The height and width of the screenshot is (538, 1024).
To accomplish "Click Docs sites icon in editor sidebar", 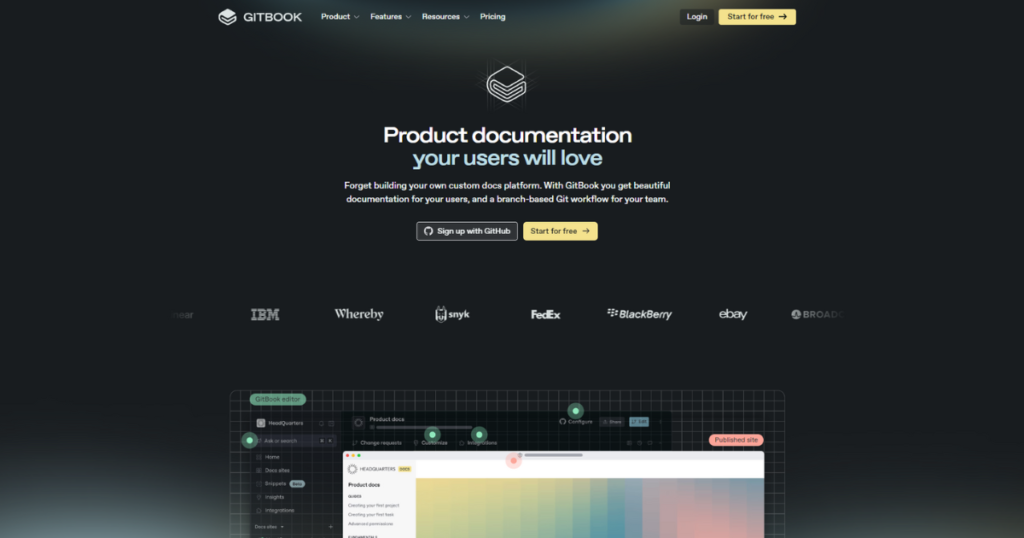I will pos(259,470).
